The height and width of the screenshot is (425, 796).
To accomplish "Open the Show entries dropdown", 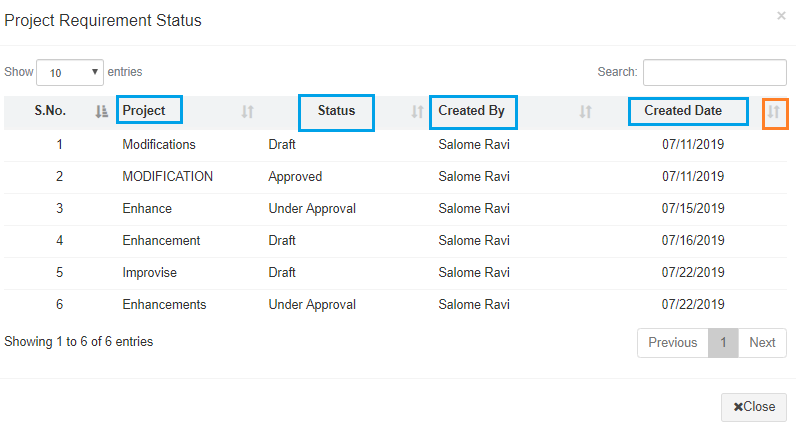I will pyautogui.click(x=70, y=72).
